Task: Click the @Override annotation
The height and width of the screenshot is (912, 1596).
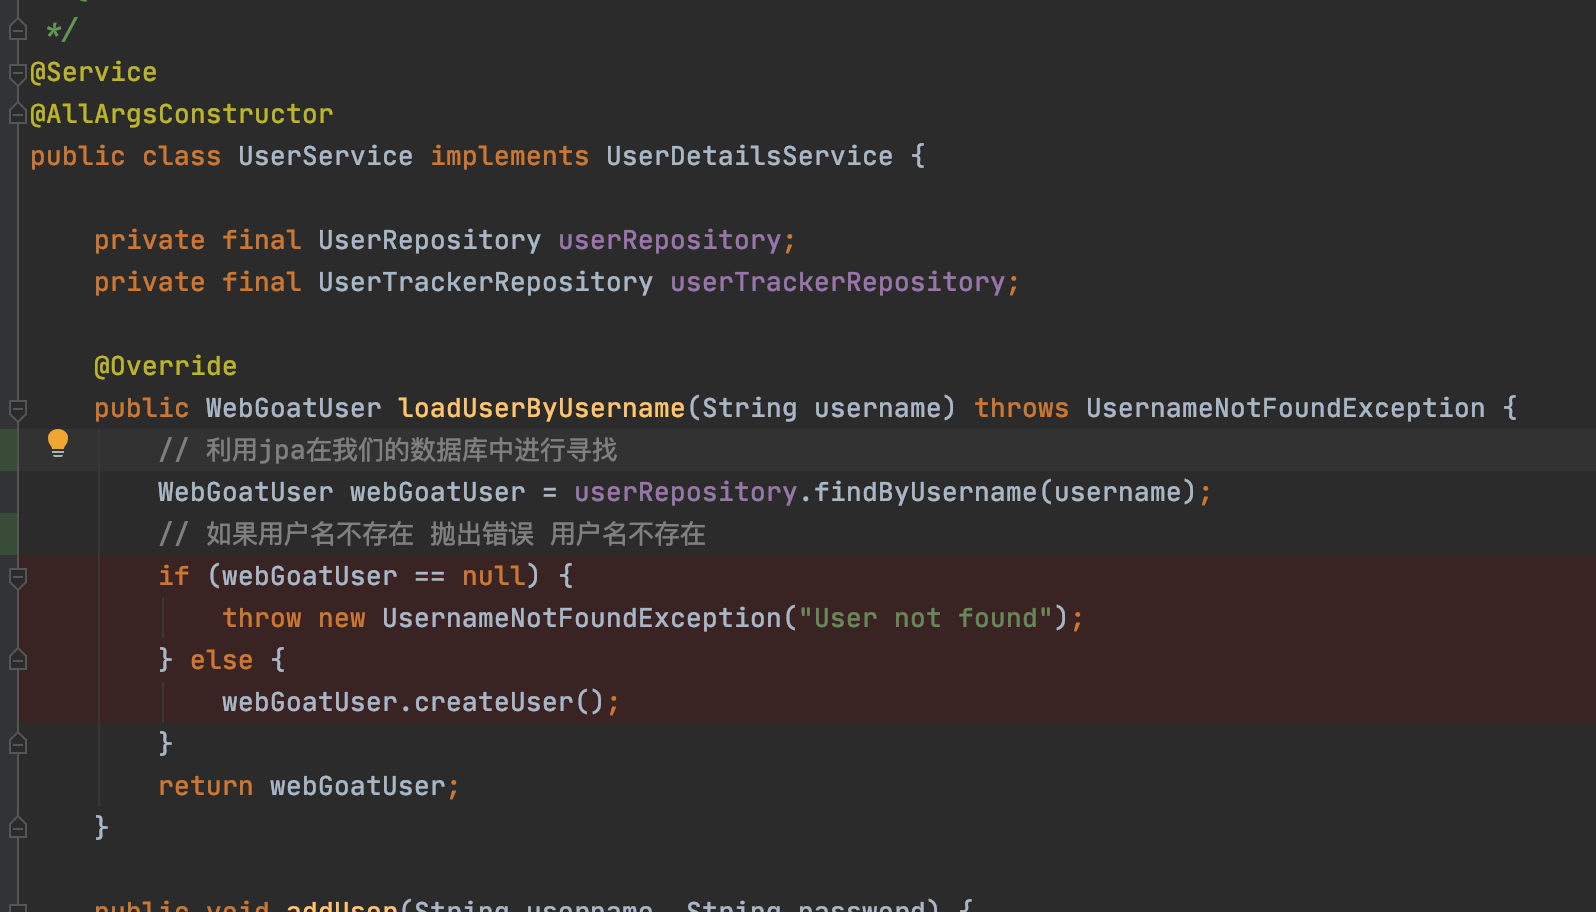Action: click(165, 367)
